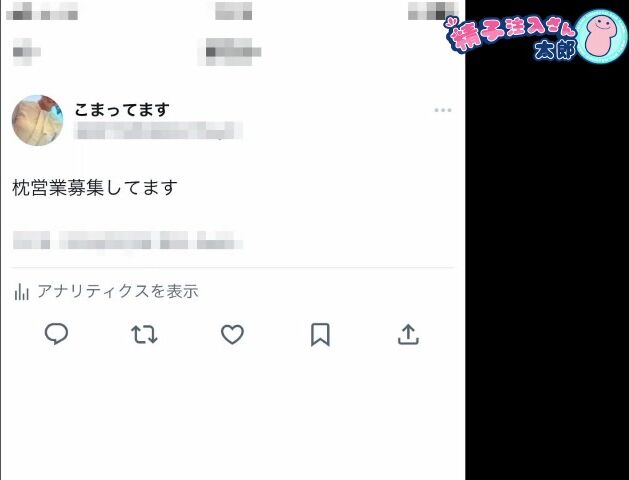Open the share upload arrow icon
Viewport: 629px width, 480px height.
(408, 334)
